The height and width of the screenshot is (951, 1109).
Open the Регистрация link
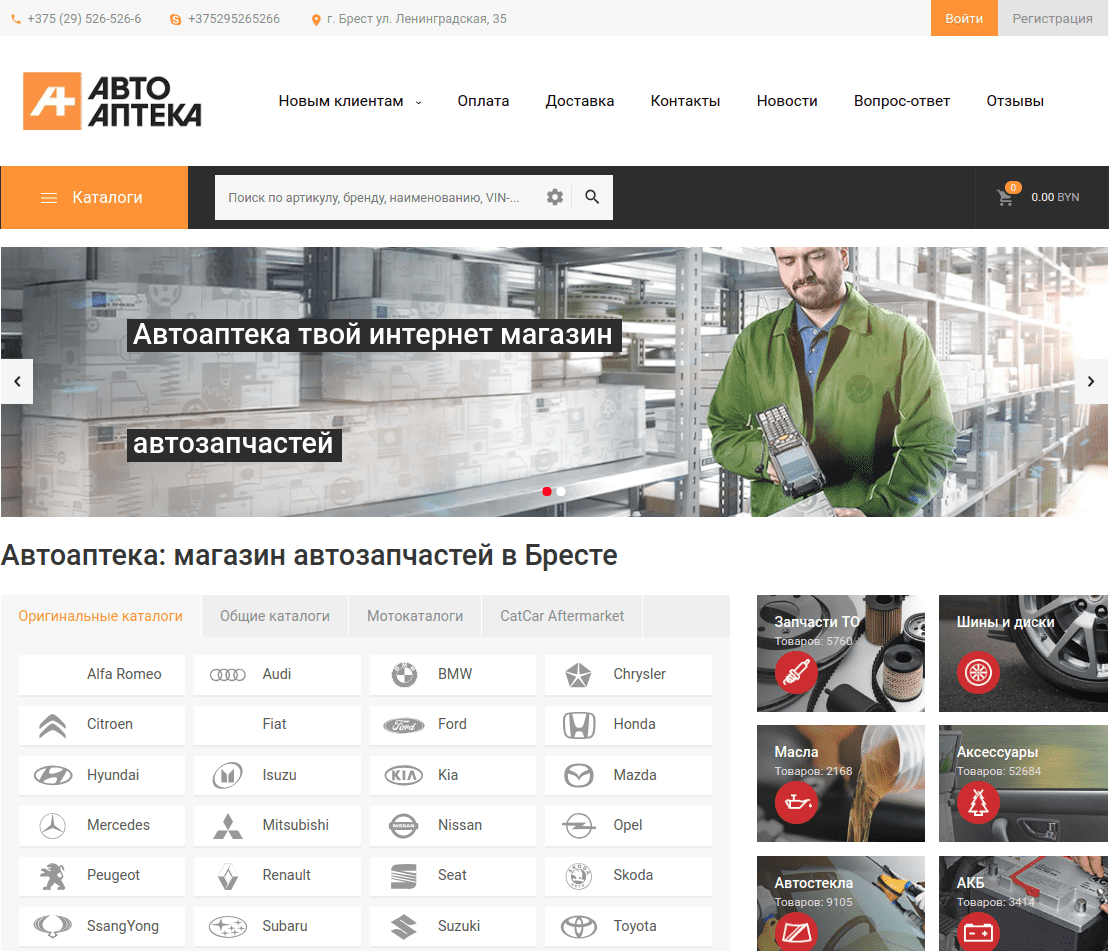coord(1052,18)
